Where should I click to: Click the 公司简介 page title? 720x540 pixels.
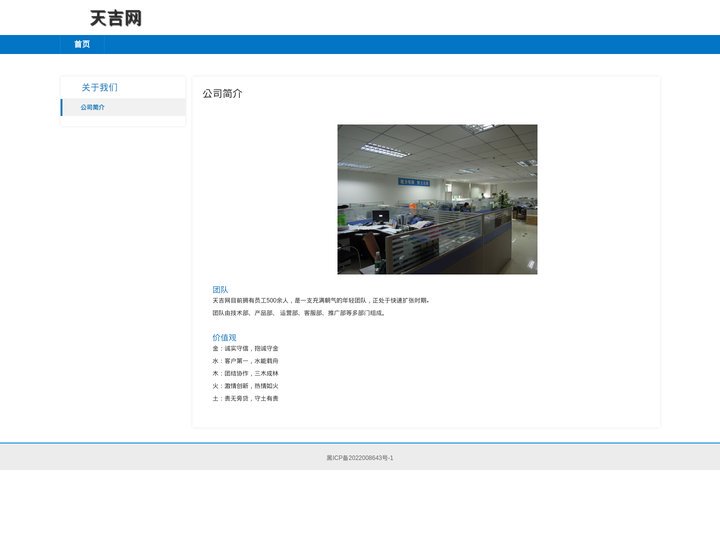point(222,93)
